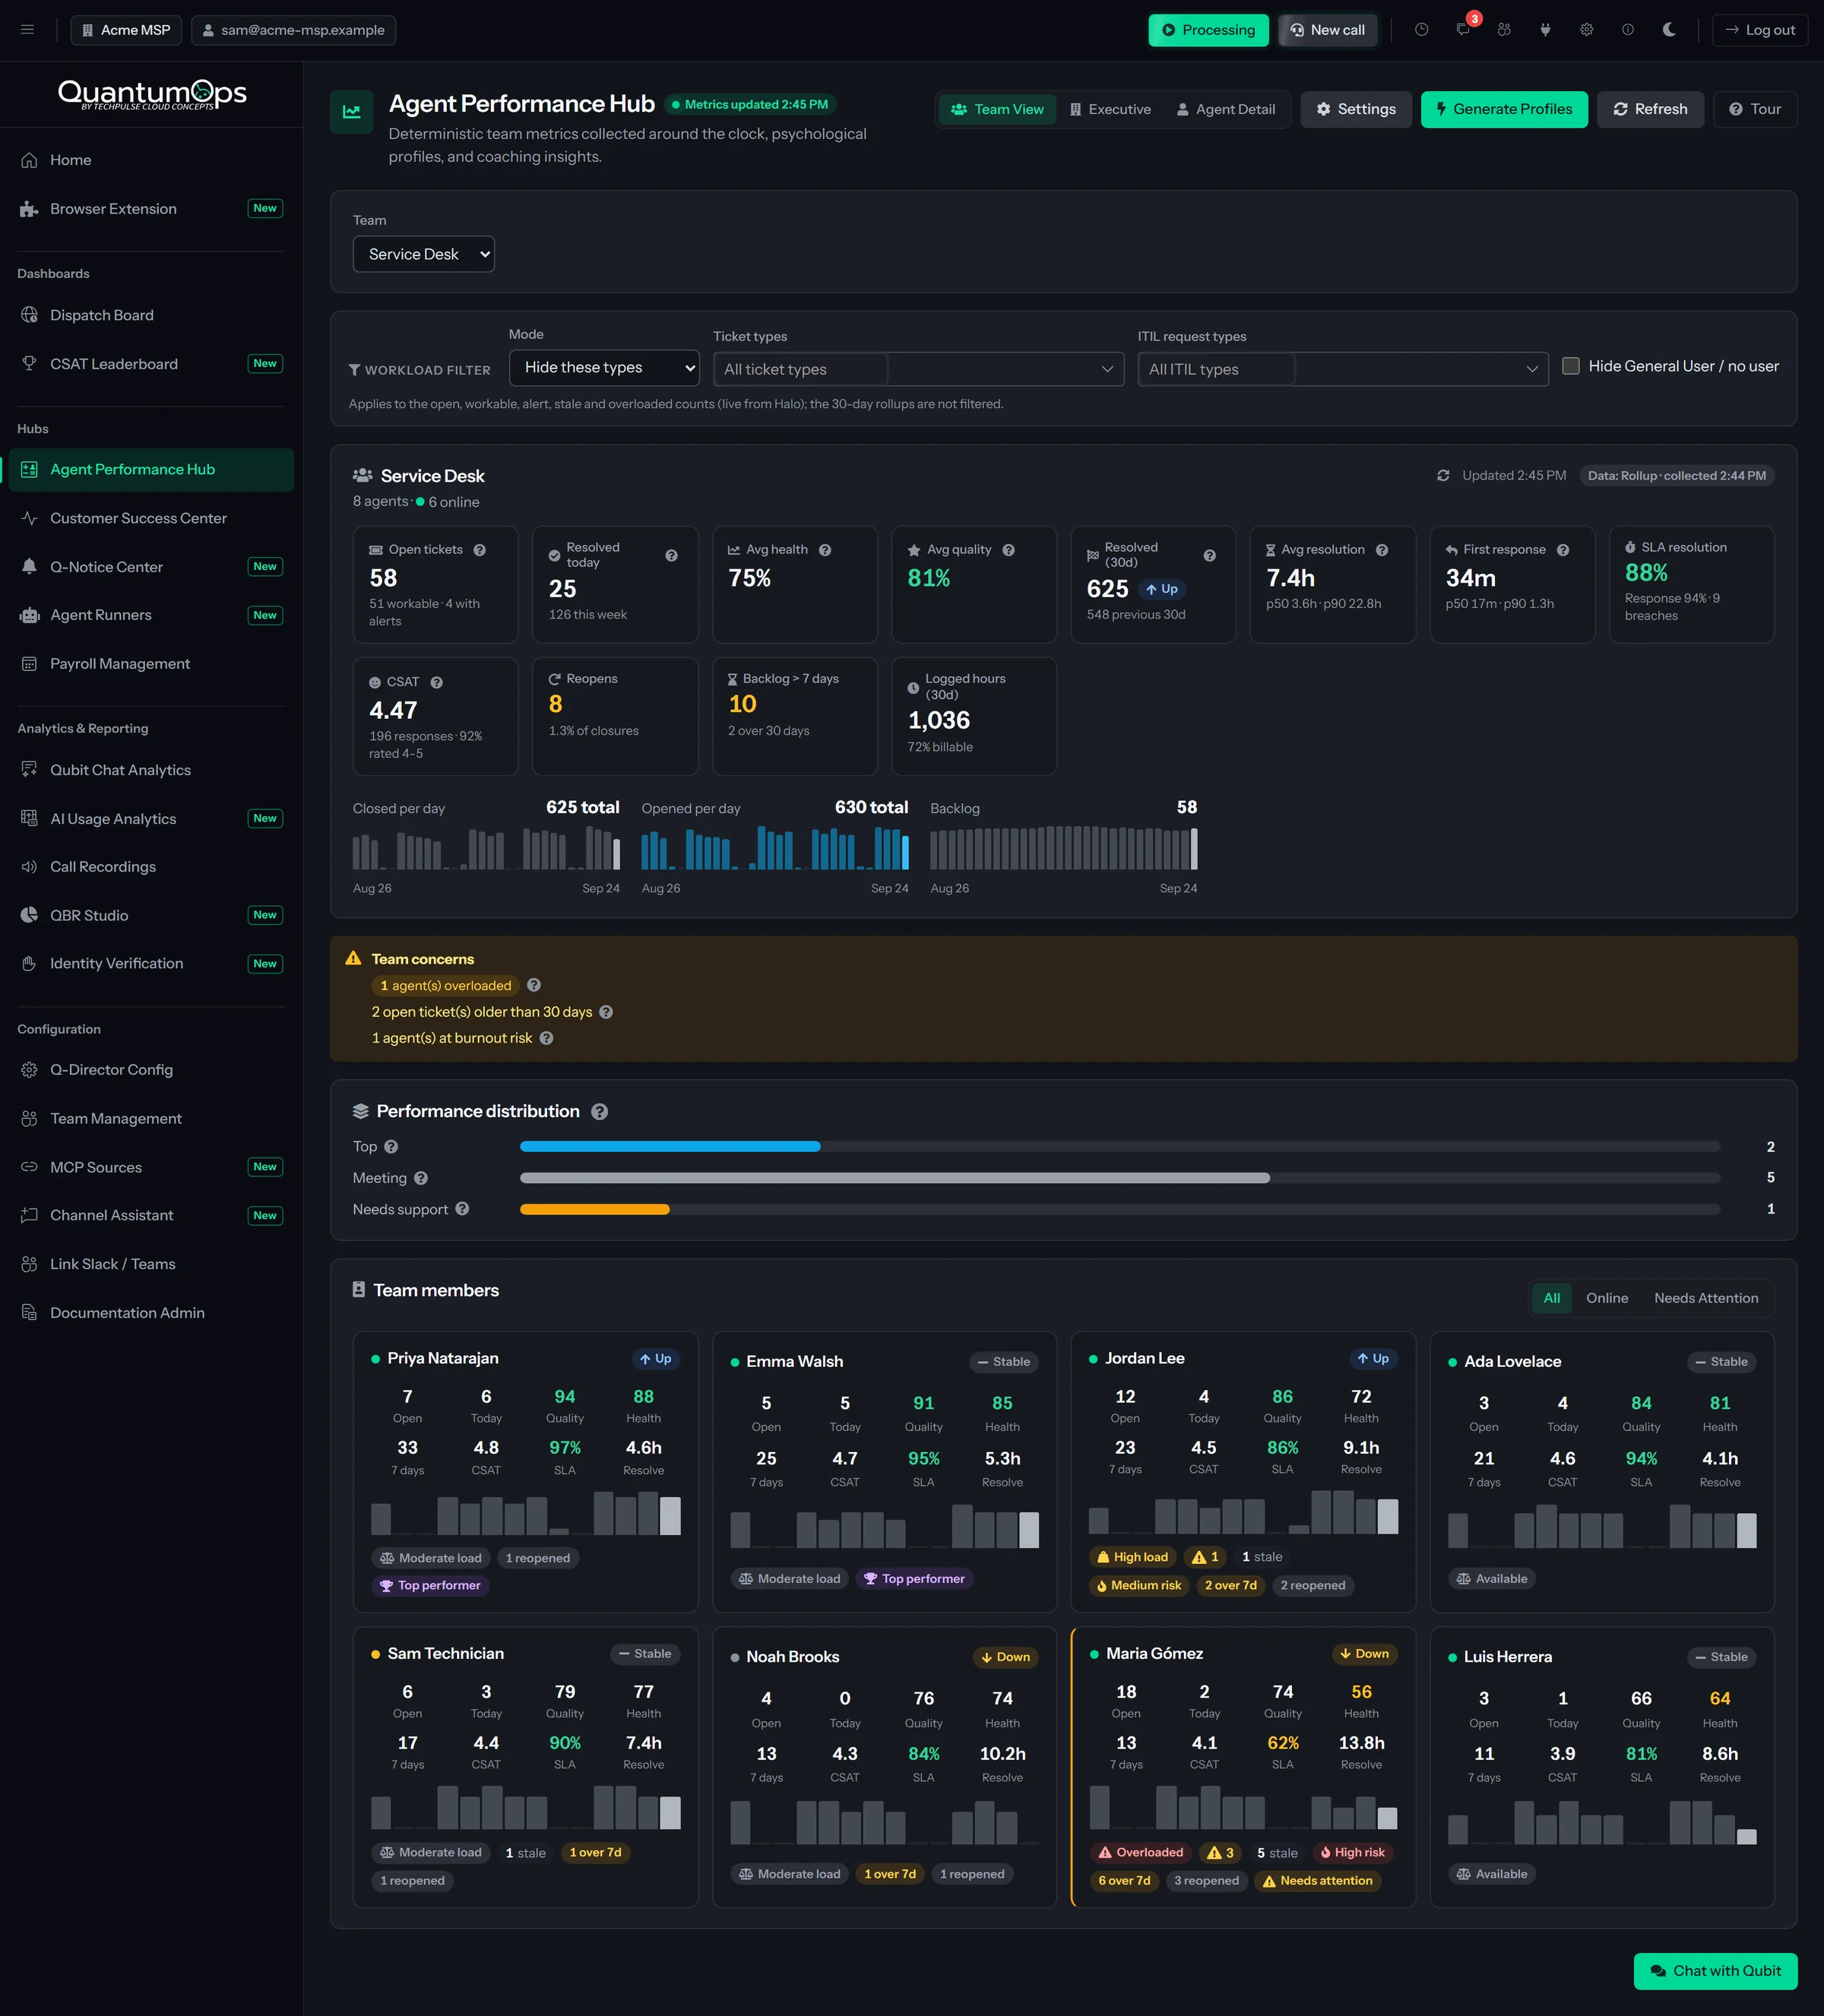Viewport: 1824px width, 2016px height.
Task: Click the Needs support distribution bar
Action: point(1120,1209)
